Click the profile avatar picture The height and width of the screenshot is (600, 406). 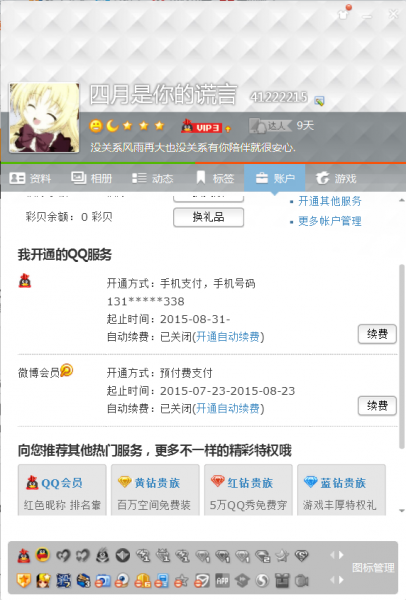[x=44, y=118]
